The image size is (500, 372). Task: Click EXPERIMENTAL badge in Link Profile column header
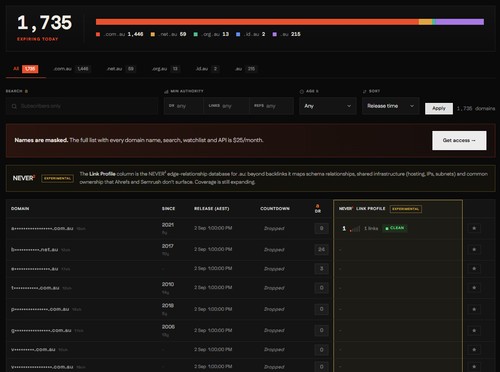pyautogui.click(x=406, y=209)
